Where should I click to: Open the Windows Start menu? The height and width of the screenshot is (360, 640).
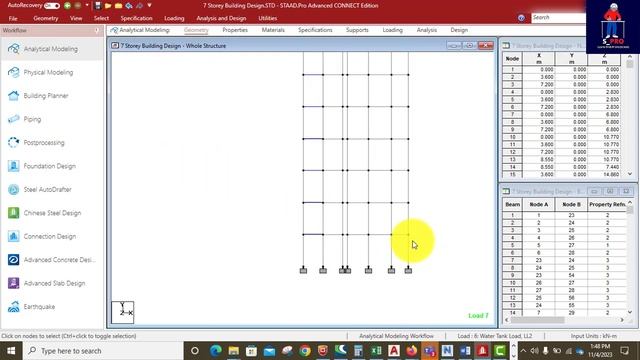tap(11, 351)
